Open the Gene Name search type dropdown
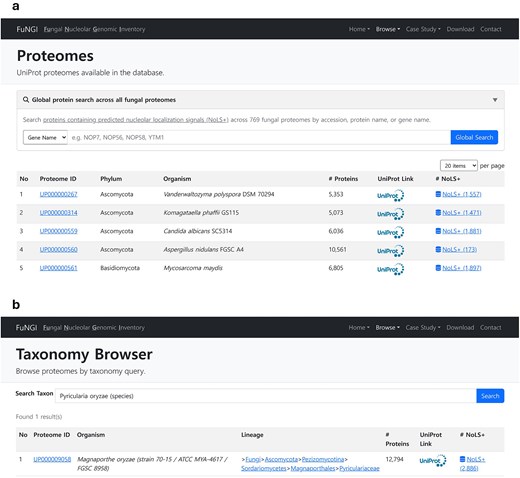The width and height of the screenshot is (520, 478). pos(46,137)
